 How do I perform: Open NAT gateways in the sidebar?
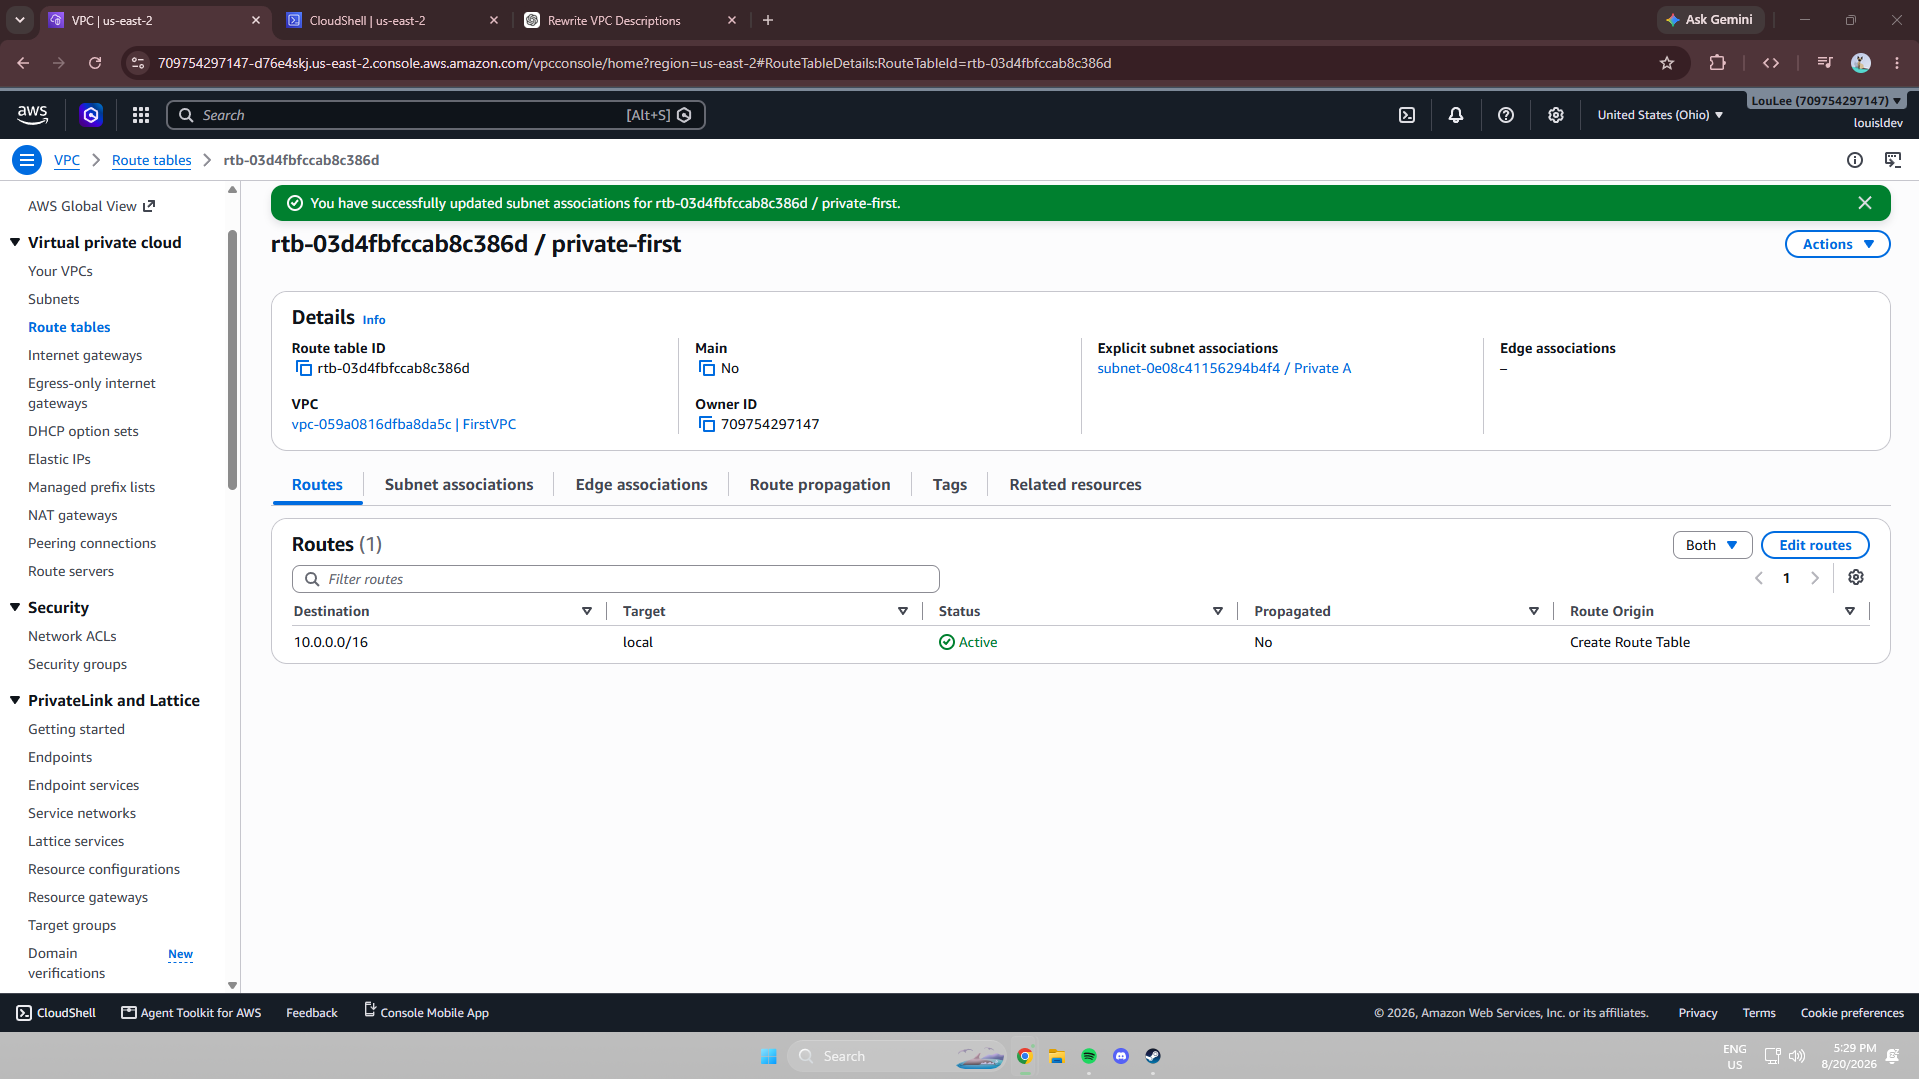coord(73,515)
